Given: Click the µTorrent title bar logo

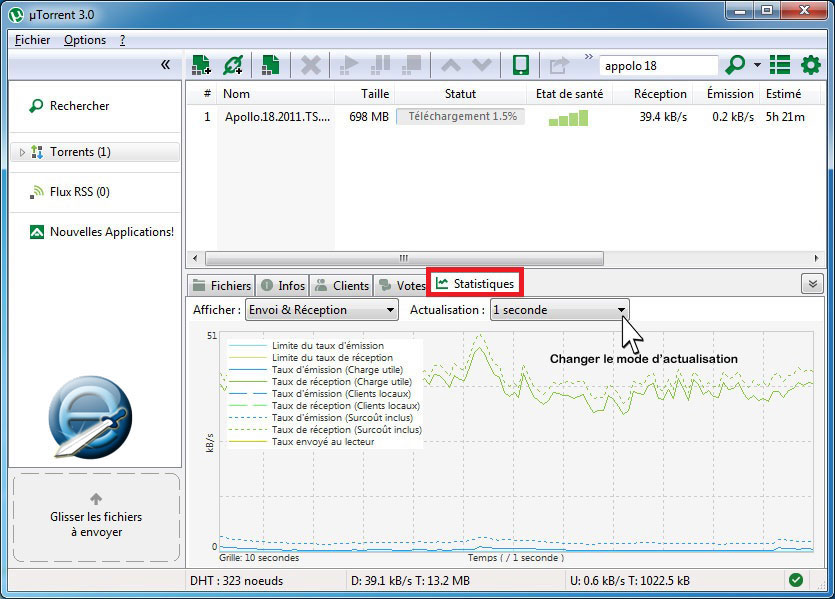Looking at the screenshot, I should pos(16,15).
